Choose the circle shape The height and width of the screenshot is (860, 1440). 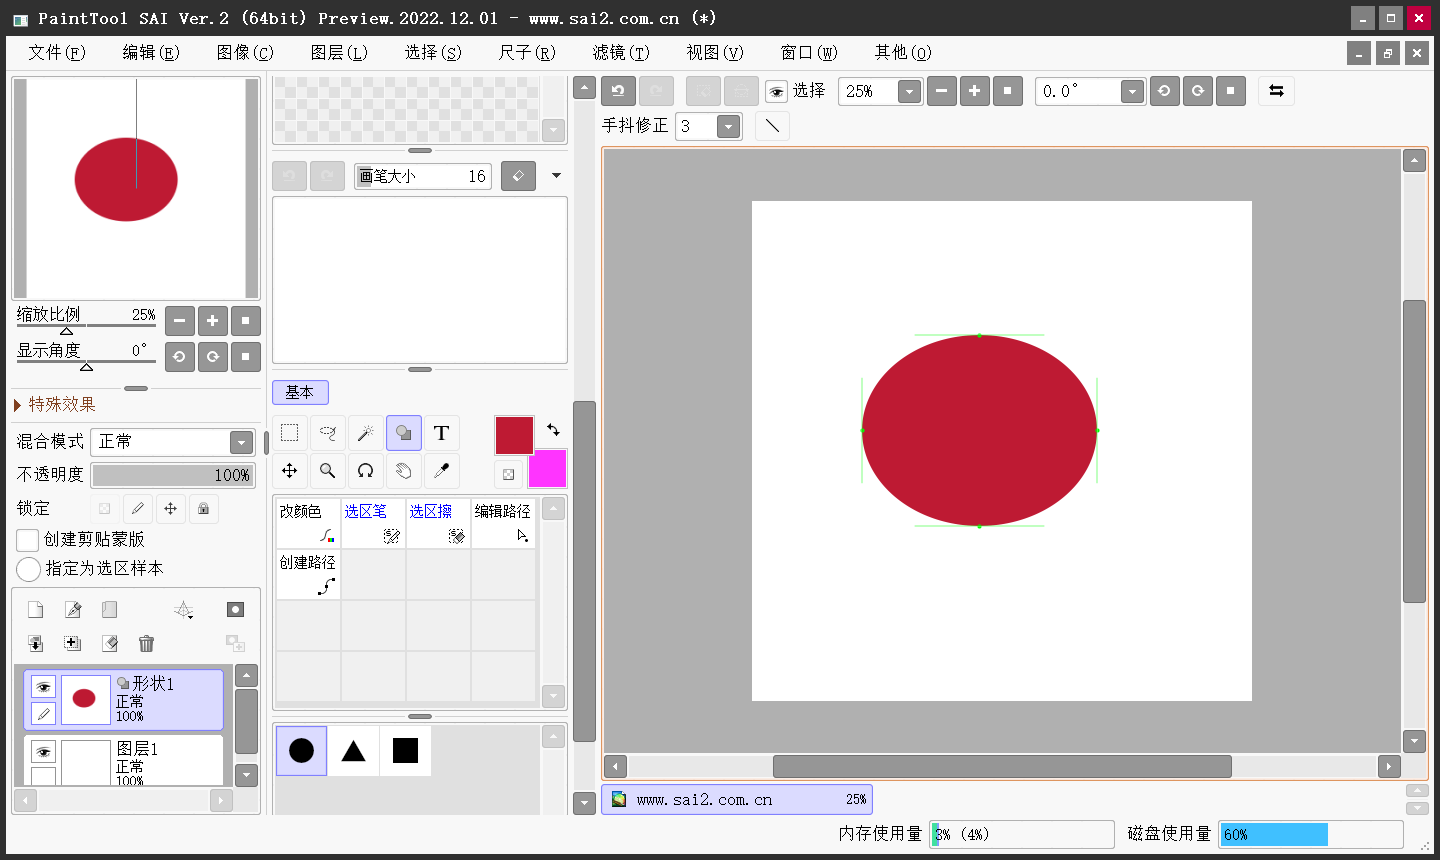301,751
